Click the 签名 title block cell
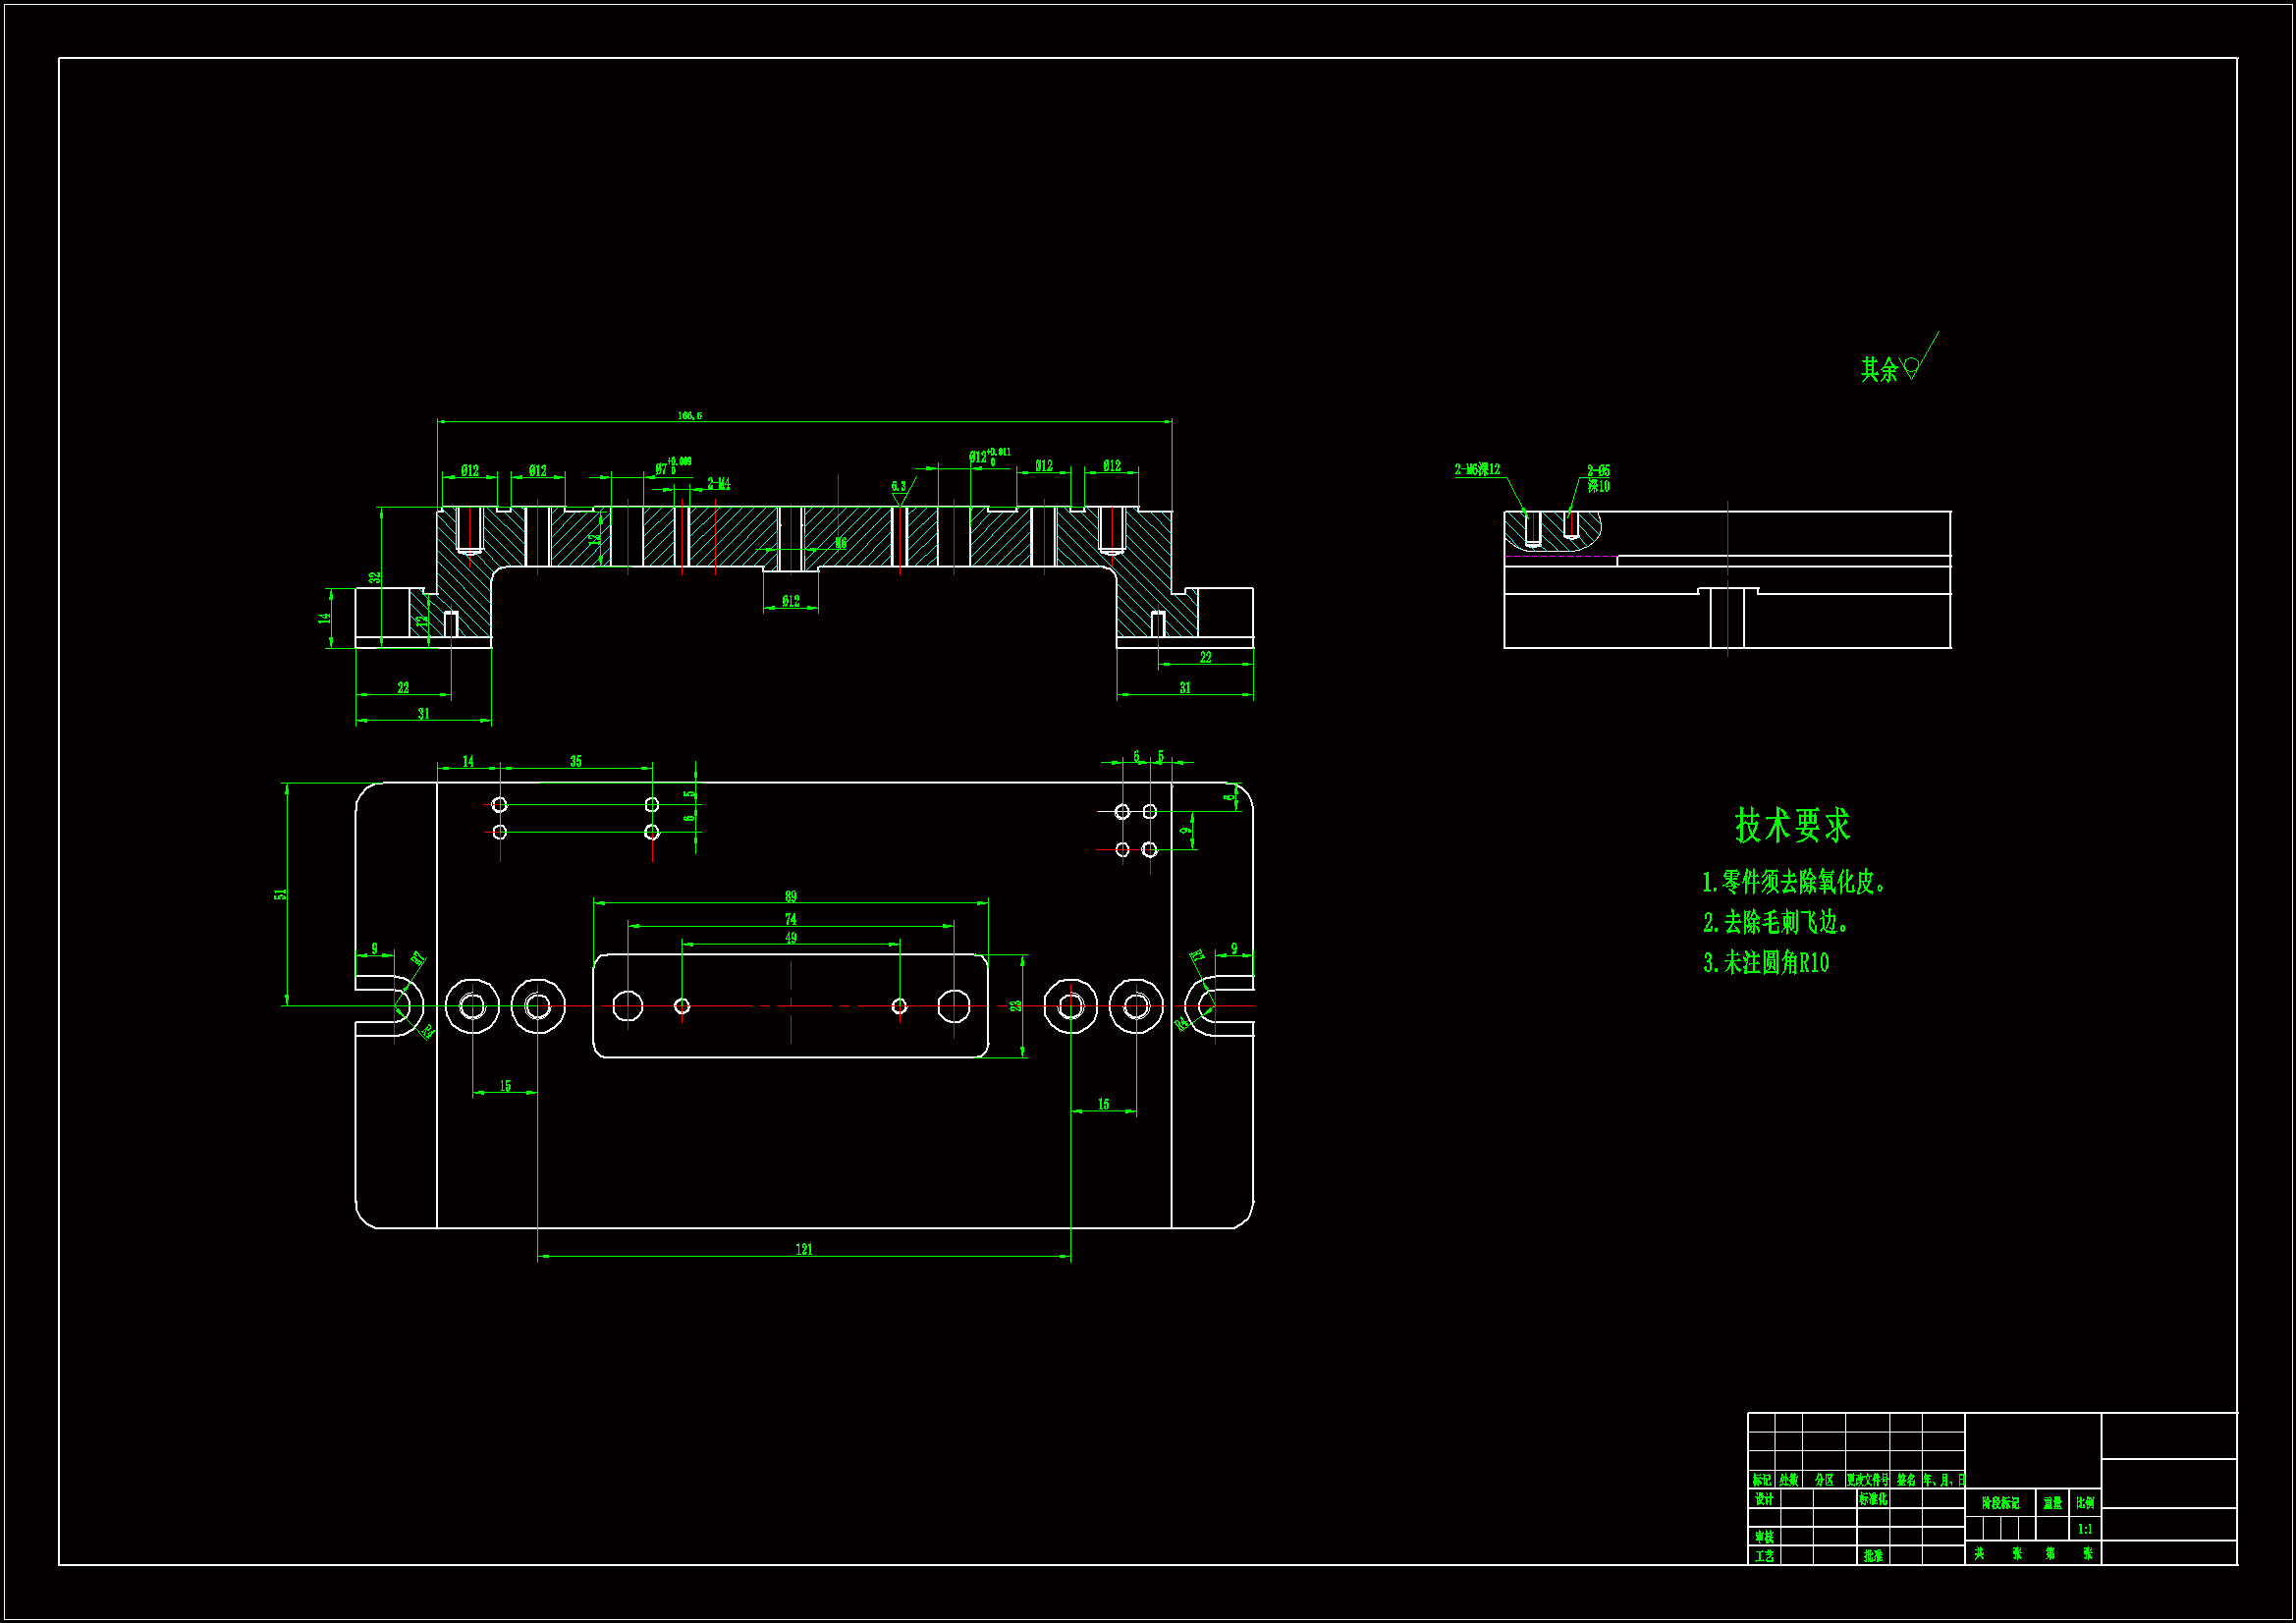2296x1623 pixels. (x=1906, y=1480)
